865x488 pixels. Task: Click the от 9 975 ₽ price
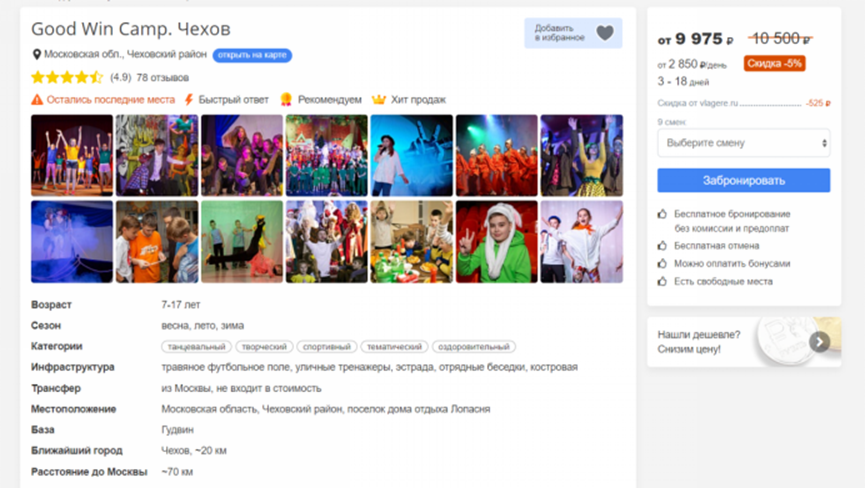[695, 39]
